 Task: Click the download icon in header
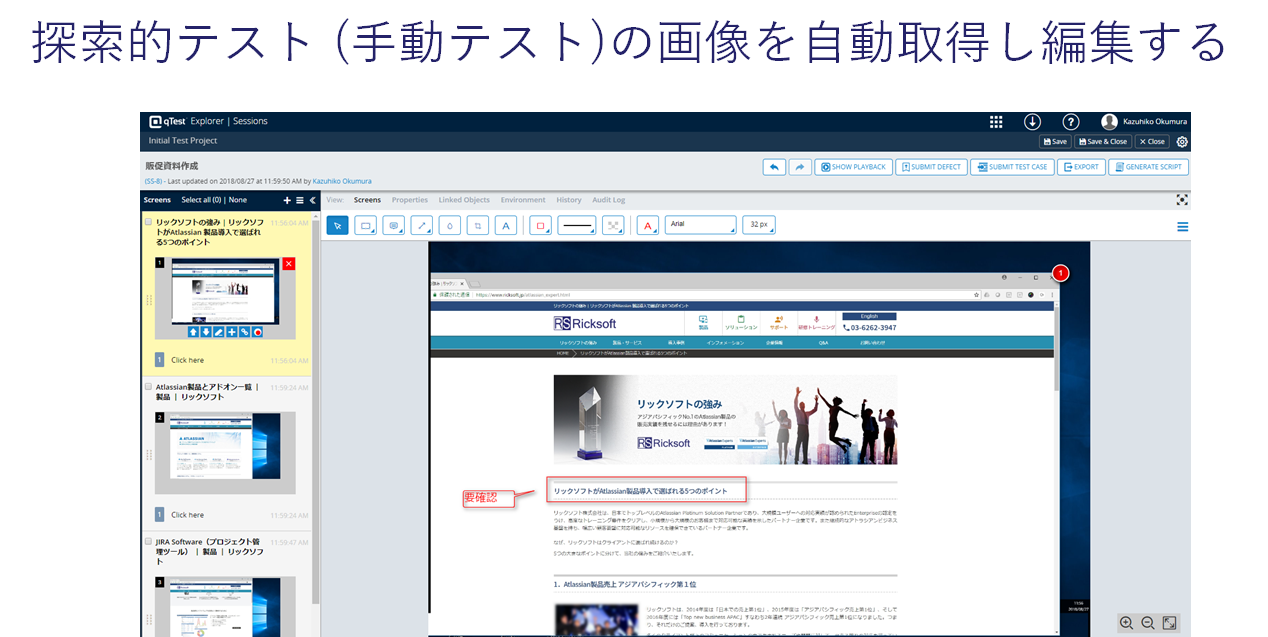coord(1032,121)
